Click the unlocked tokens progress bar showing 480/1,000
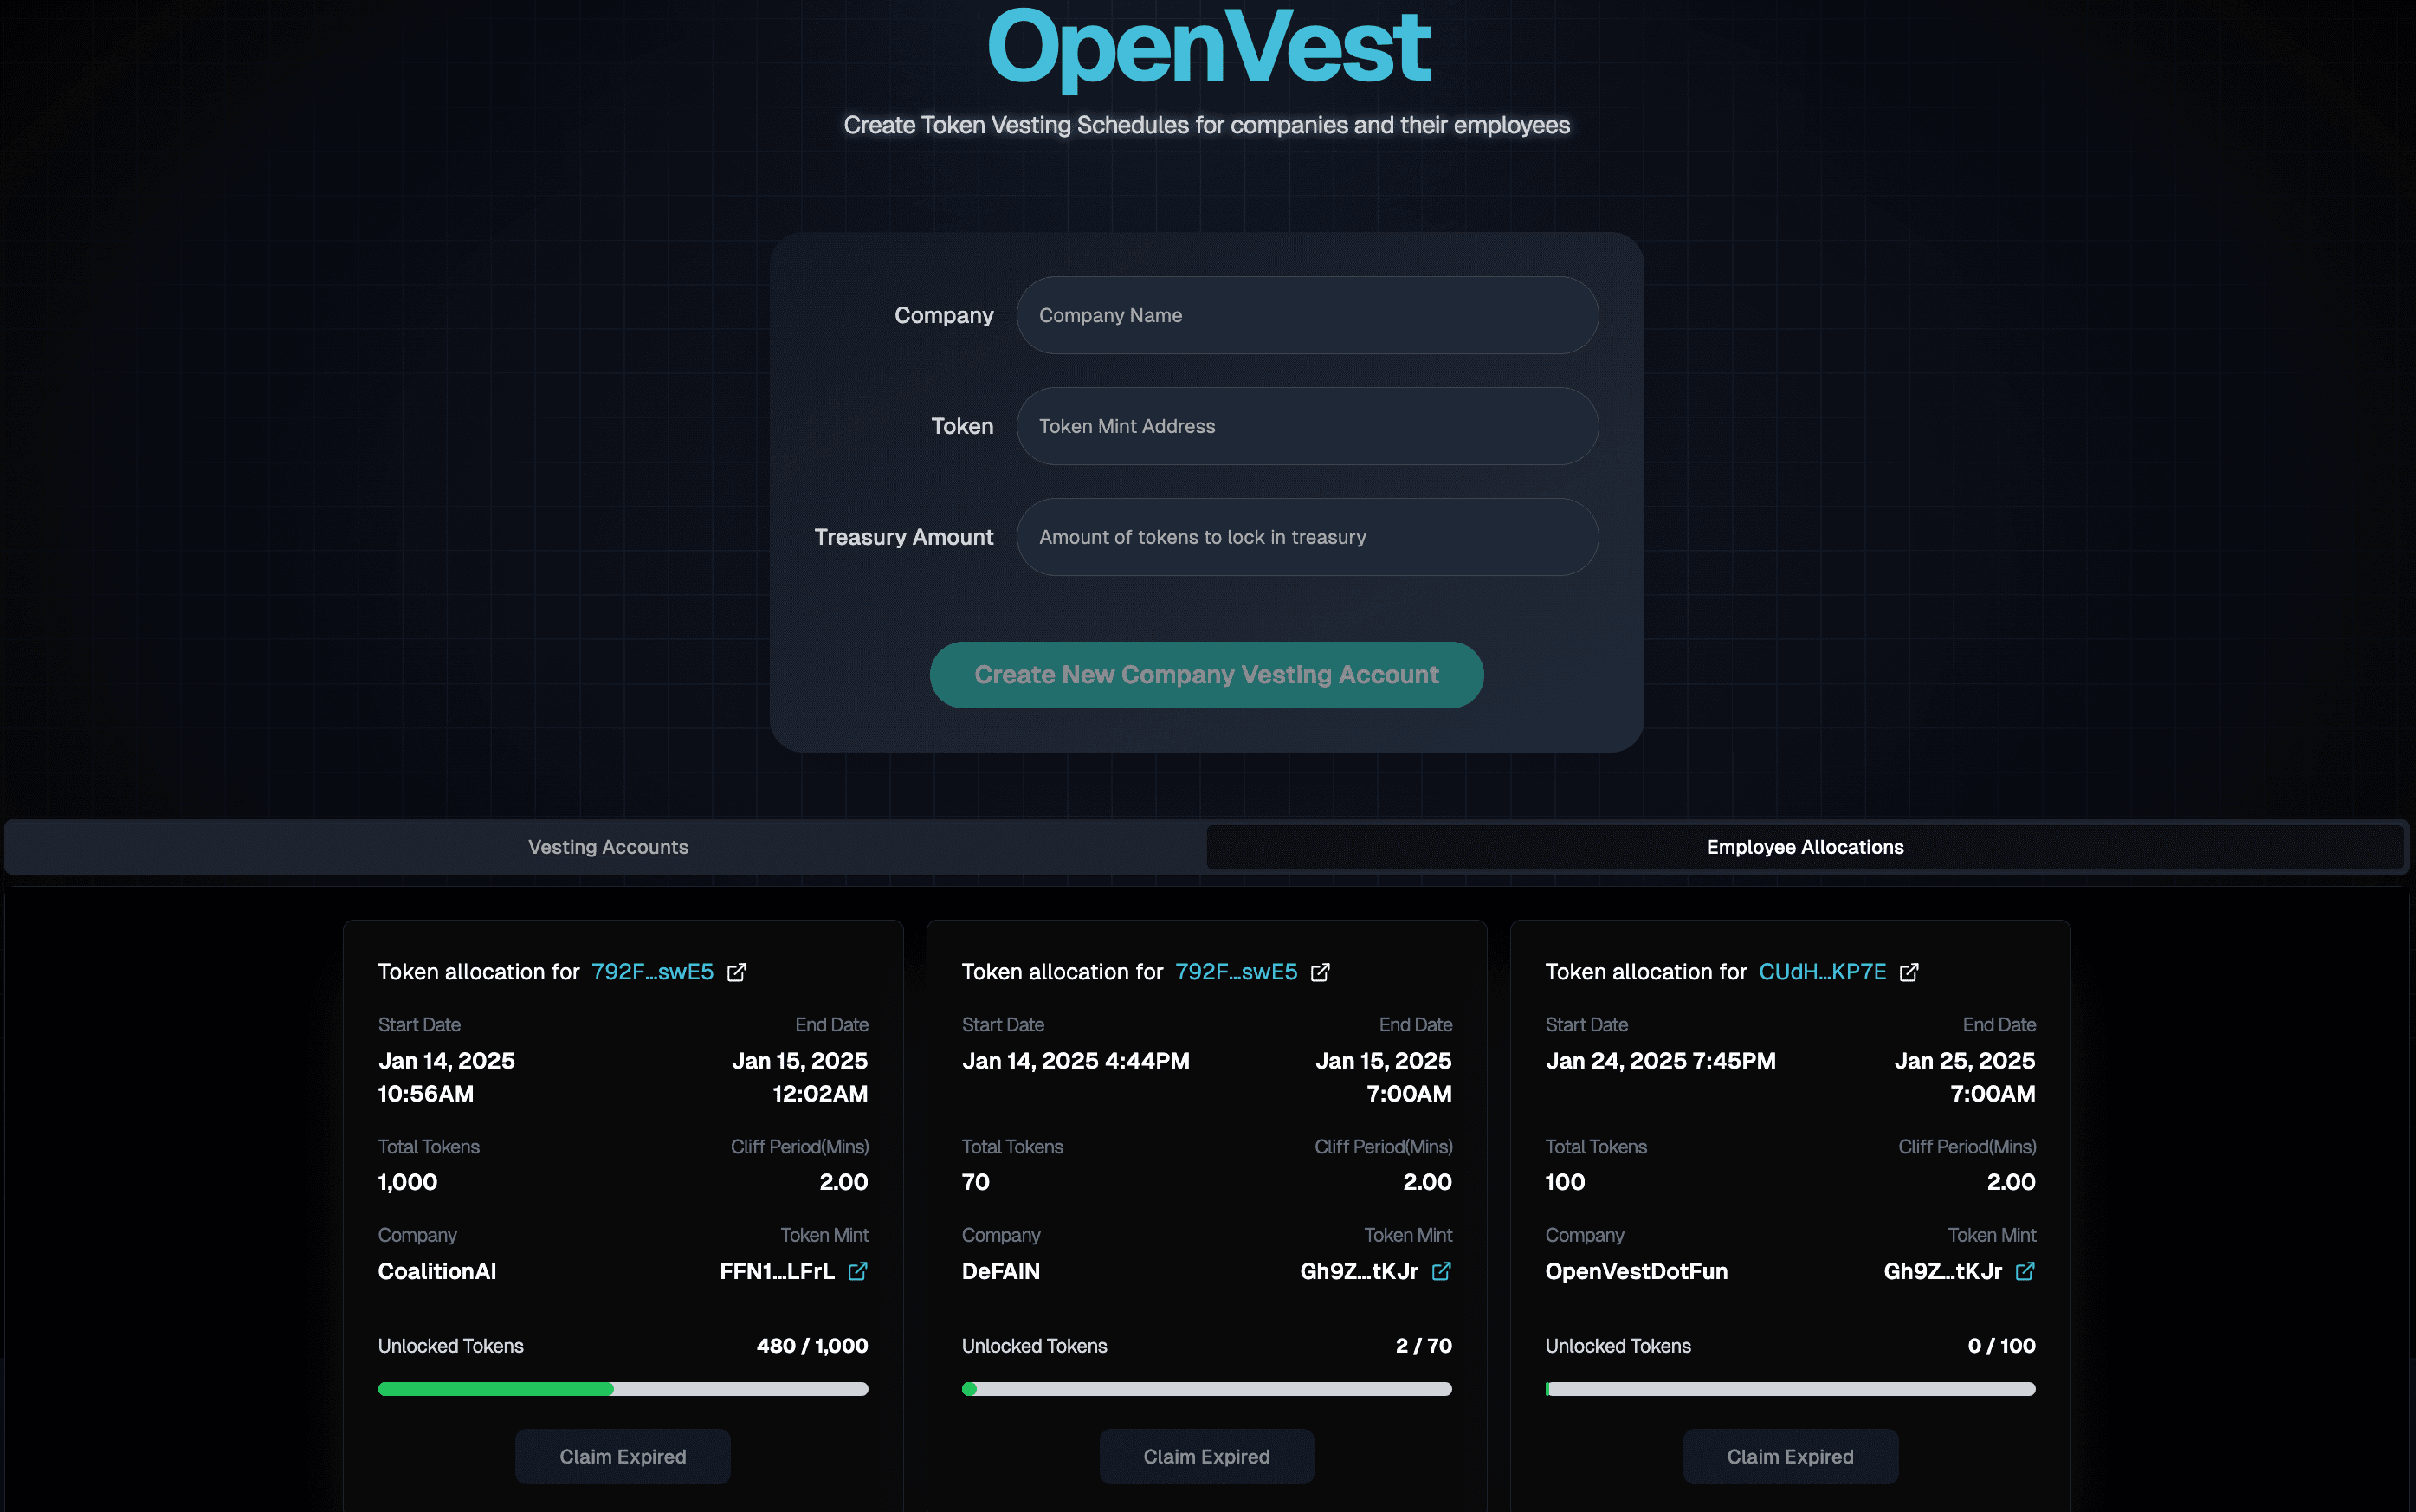Screen dimensions: 2416x1512 pos(622,1388)
